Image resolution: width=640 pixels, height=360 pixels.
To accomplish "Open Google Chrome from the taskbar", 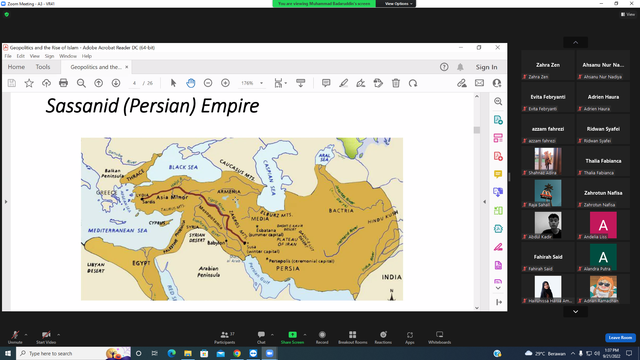I will [237, 353].
